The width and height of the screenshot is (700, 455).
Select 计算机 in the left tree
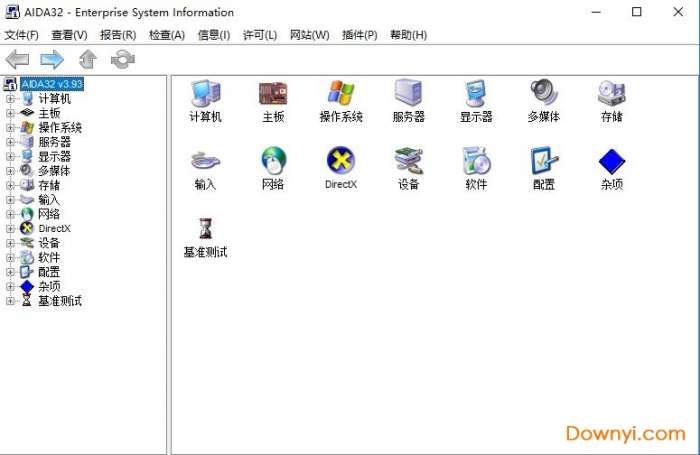click(54, 98)
